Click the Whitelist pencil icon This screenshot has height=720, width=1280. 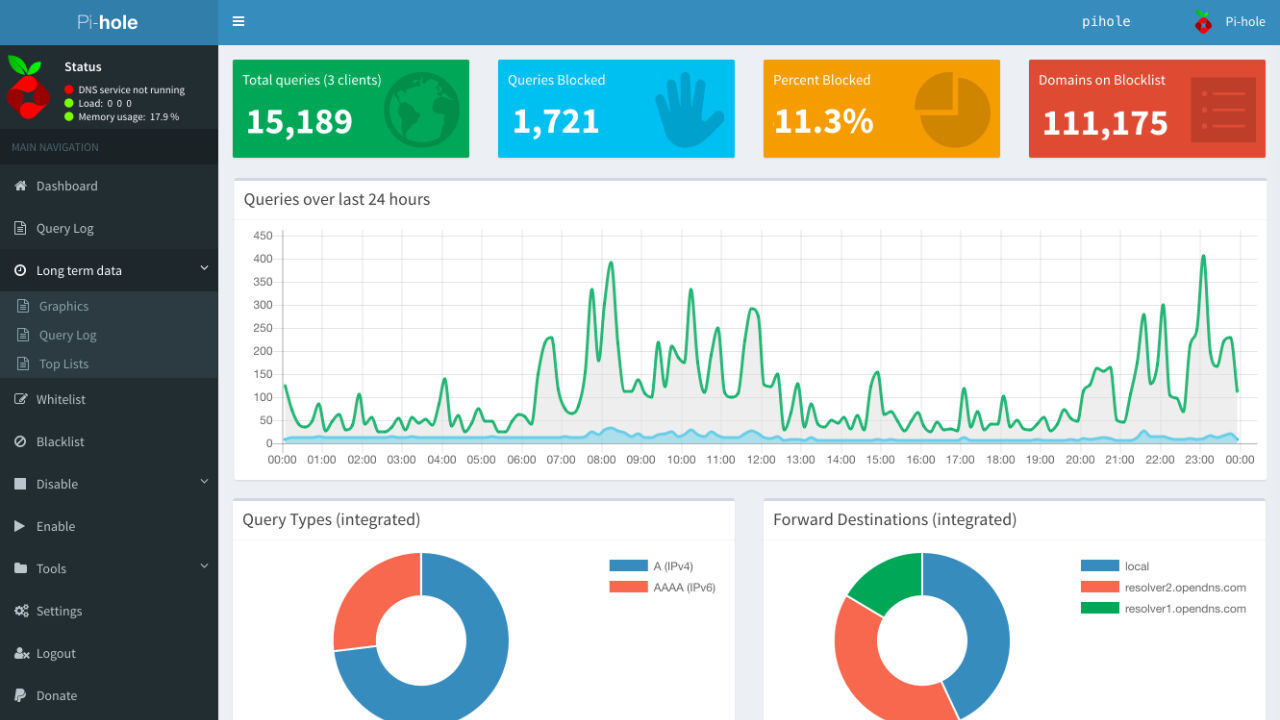pos(20,399)
